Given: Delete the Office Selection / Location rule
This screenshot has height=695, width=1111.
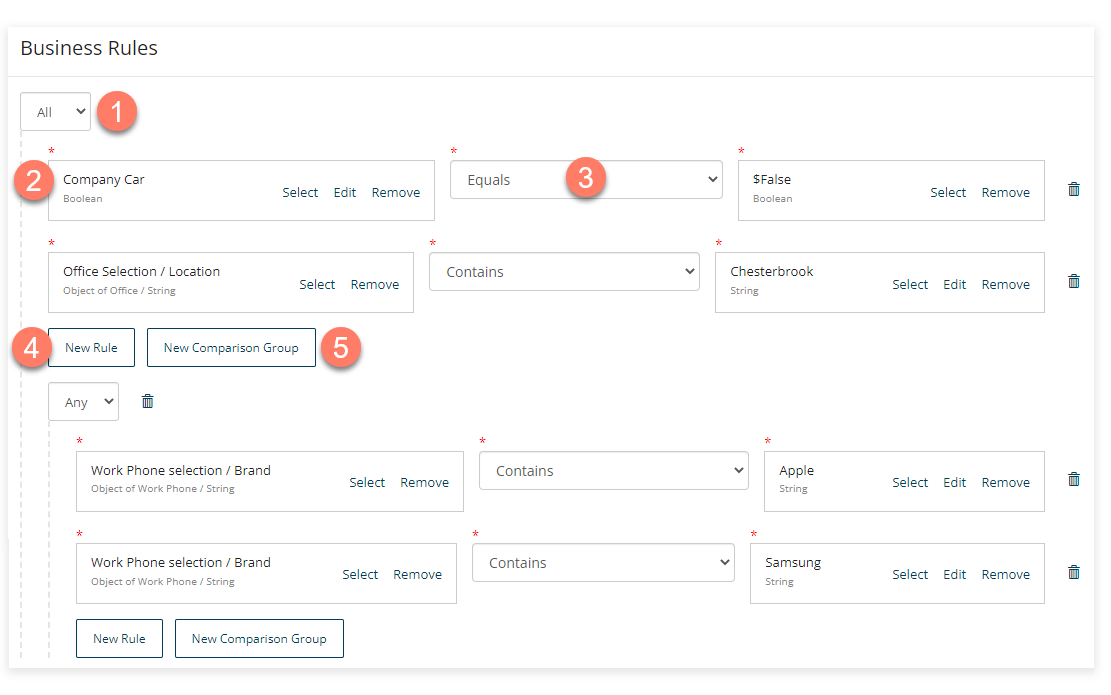Looking at the screenshot, I should click(1073, 281).
